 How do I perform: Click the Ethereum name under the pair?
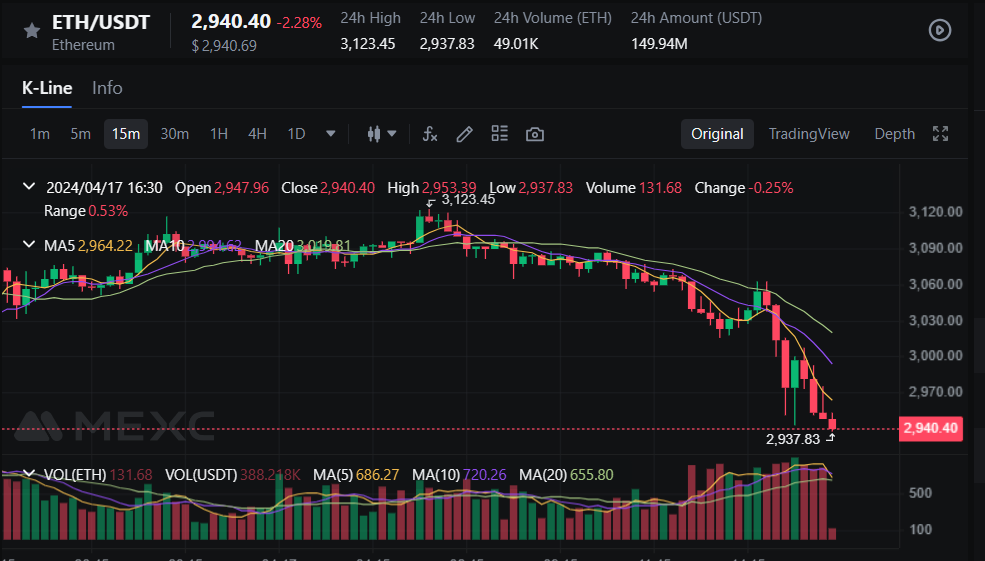pyautogui.click(x=83, y=45)
